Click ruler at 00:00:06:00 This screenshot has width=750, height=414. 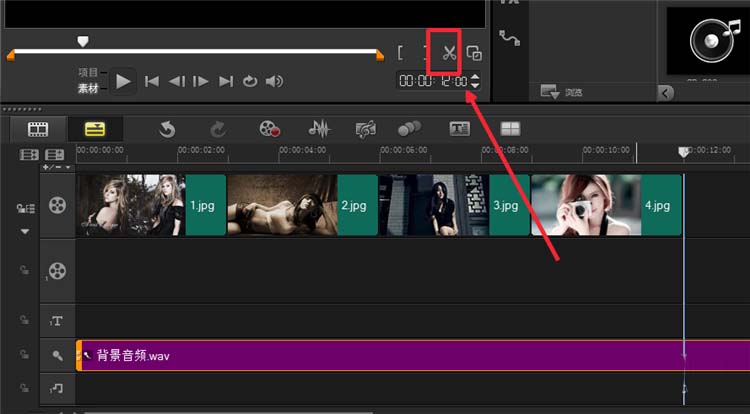pyautogui.click(x=404, y=150)
